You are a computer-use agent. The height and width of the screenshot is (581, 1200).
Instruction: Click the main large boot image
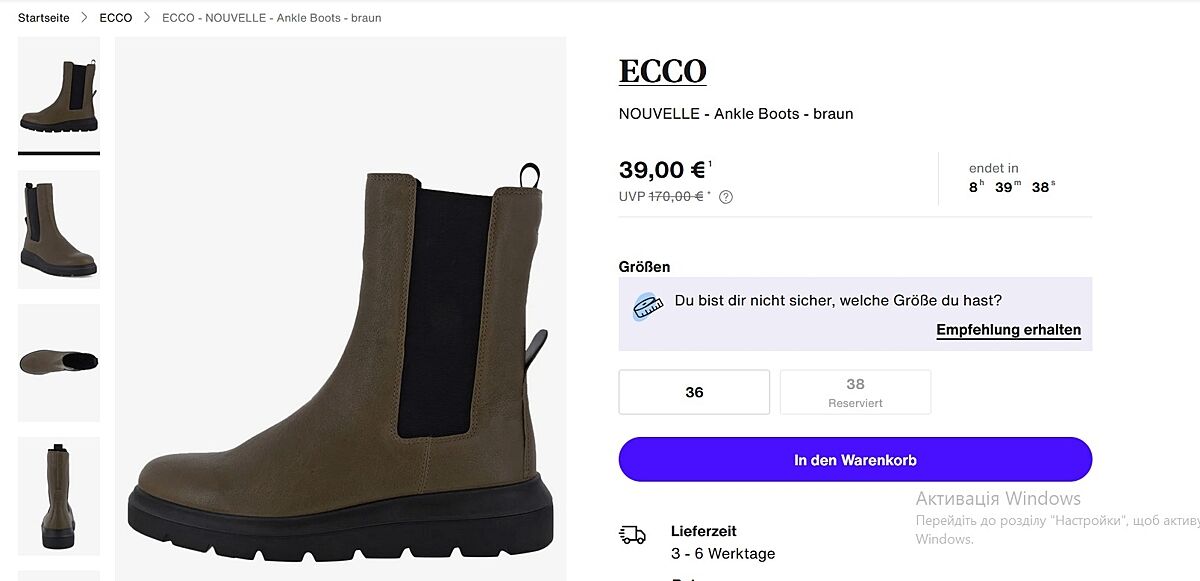click(x=340, y=360)
